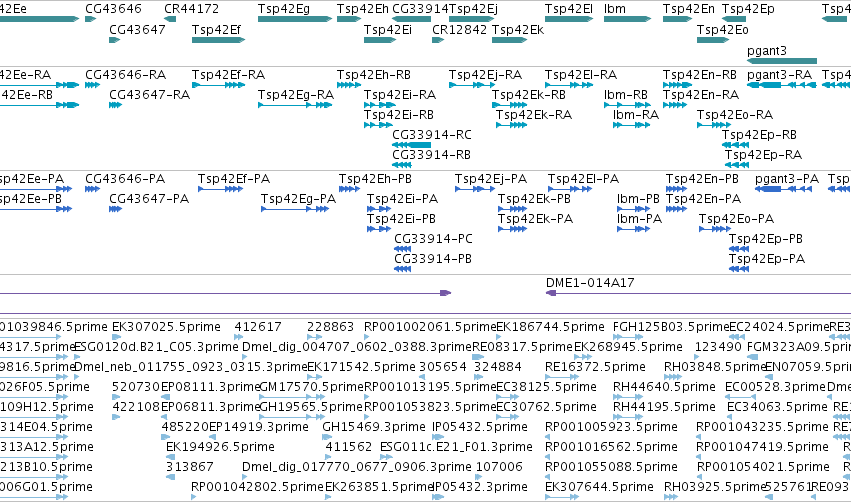Click the Tsp42Ek gene label
Image resolution: width=851 pixels, height=502 pixels.
518,29
